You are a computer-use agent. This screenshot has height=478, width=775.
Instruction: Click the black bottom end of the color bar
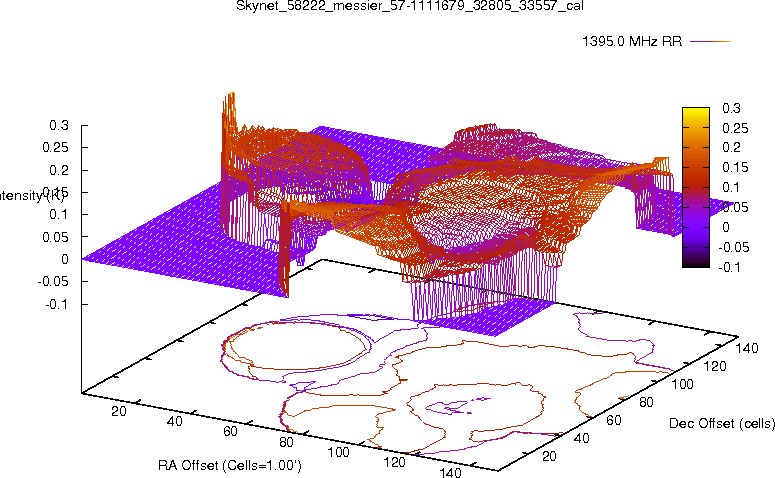[x=696, y=264]
